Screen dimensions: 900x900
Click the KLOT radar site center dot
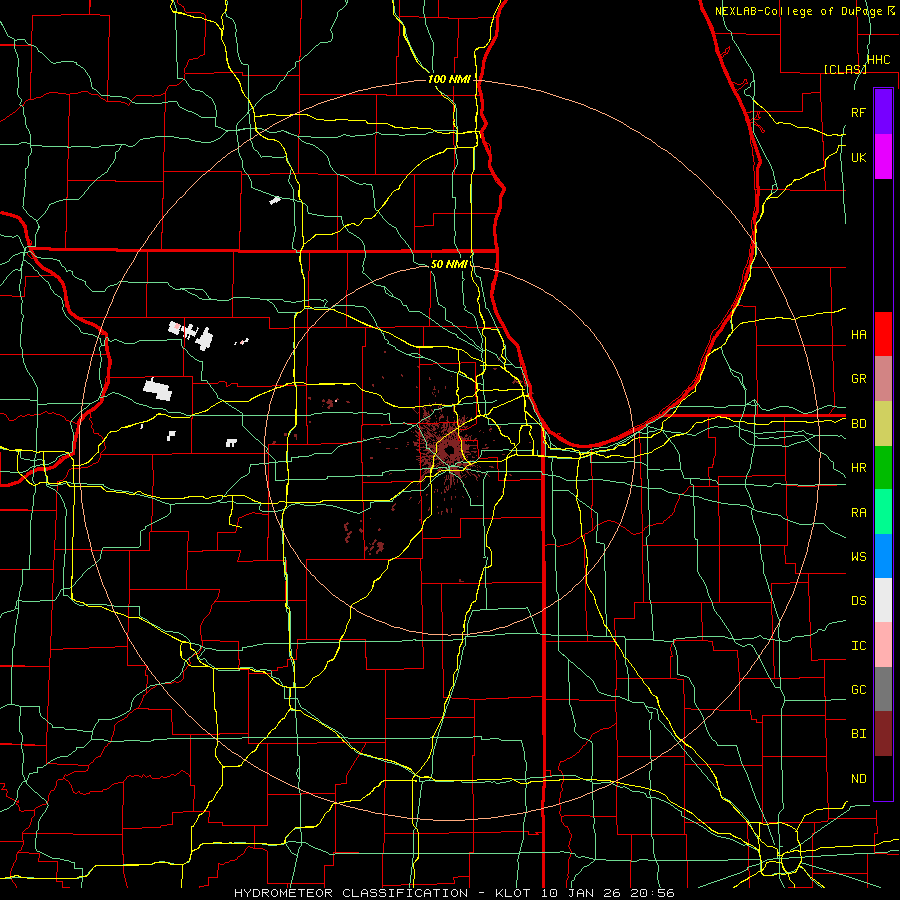click(x=449, y=451)
